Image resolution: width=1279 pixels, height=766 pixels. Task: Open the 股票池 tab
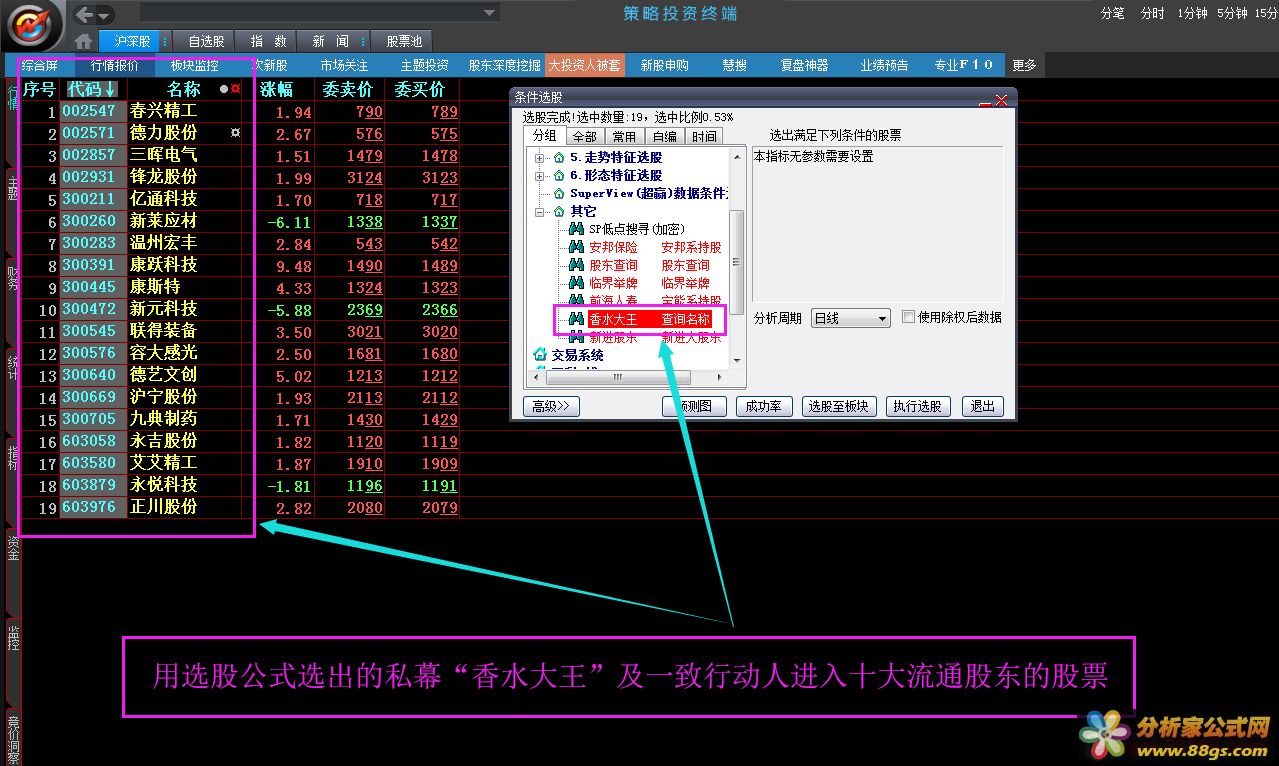[404, 41]
